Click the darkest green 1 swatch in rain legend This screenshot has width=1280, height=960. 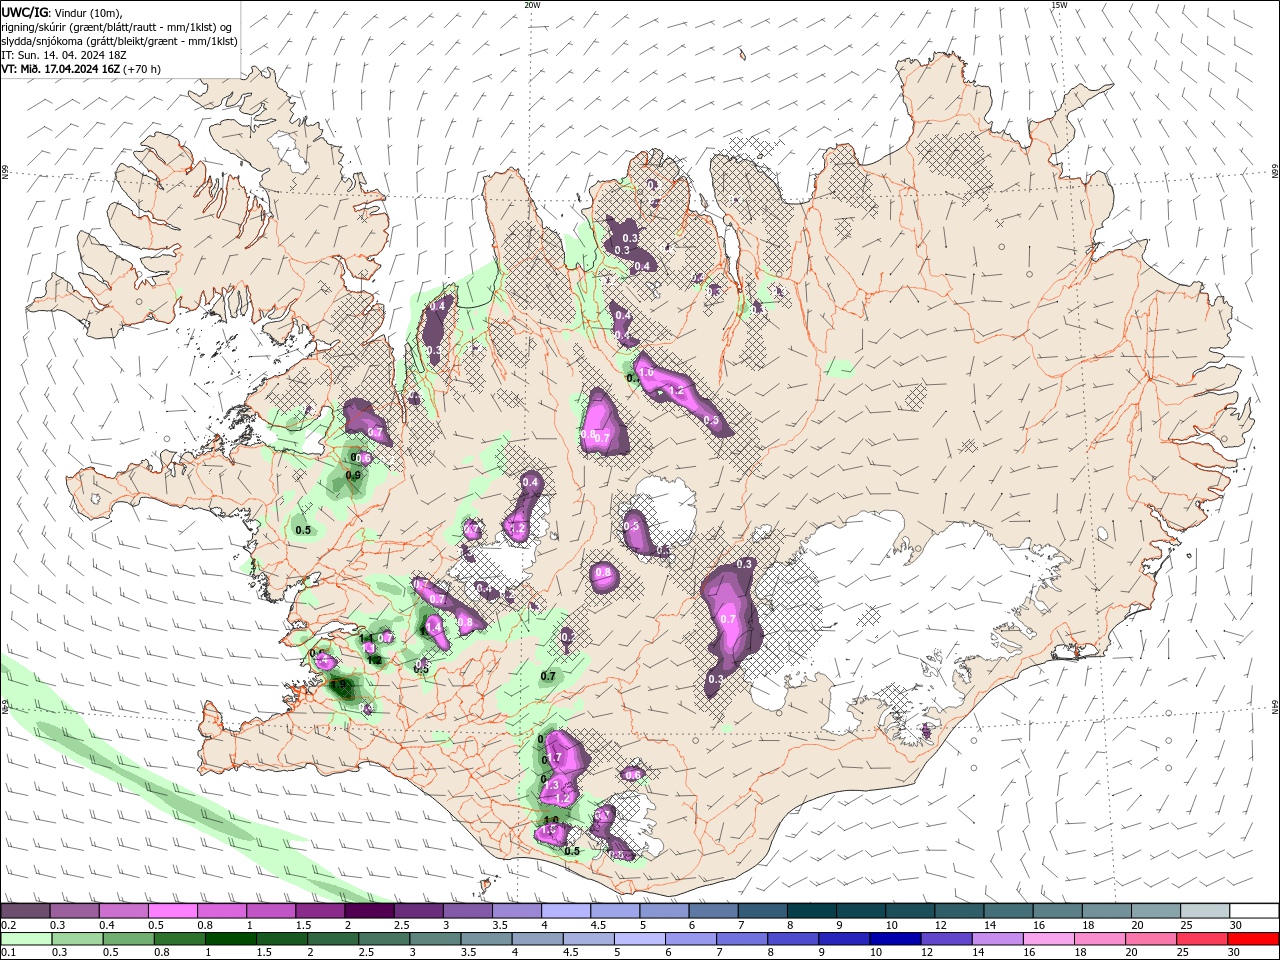tap(232, 939)
